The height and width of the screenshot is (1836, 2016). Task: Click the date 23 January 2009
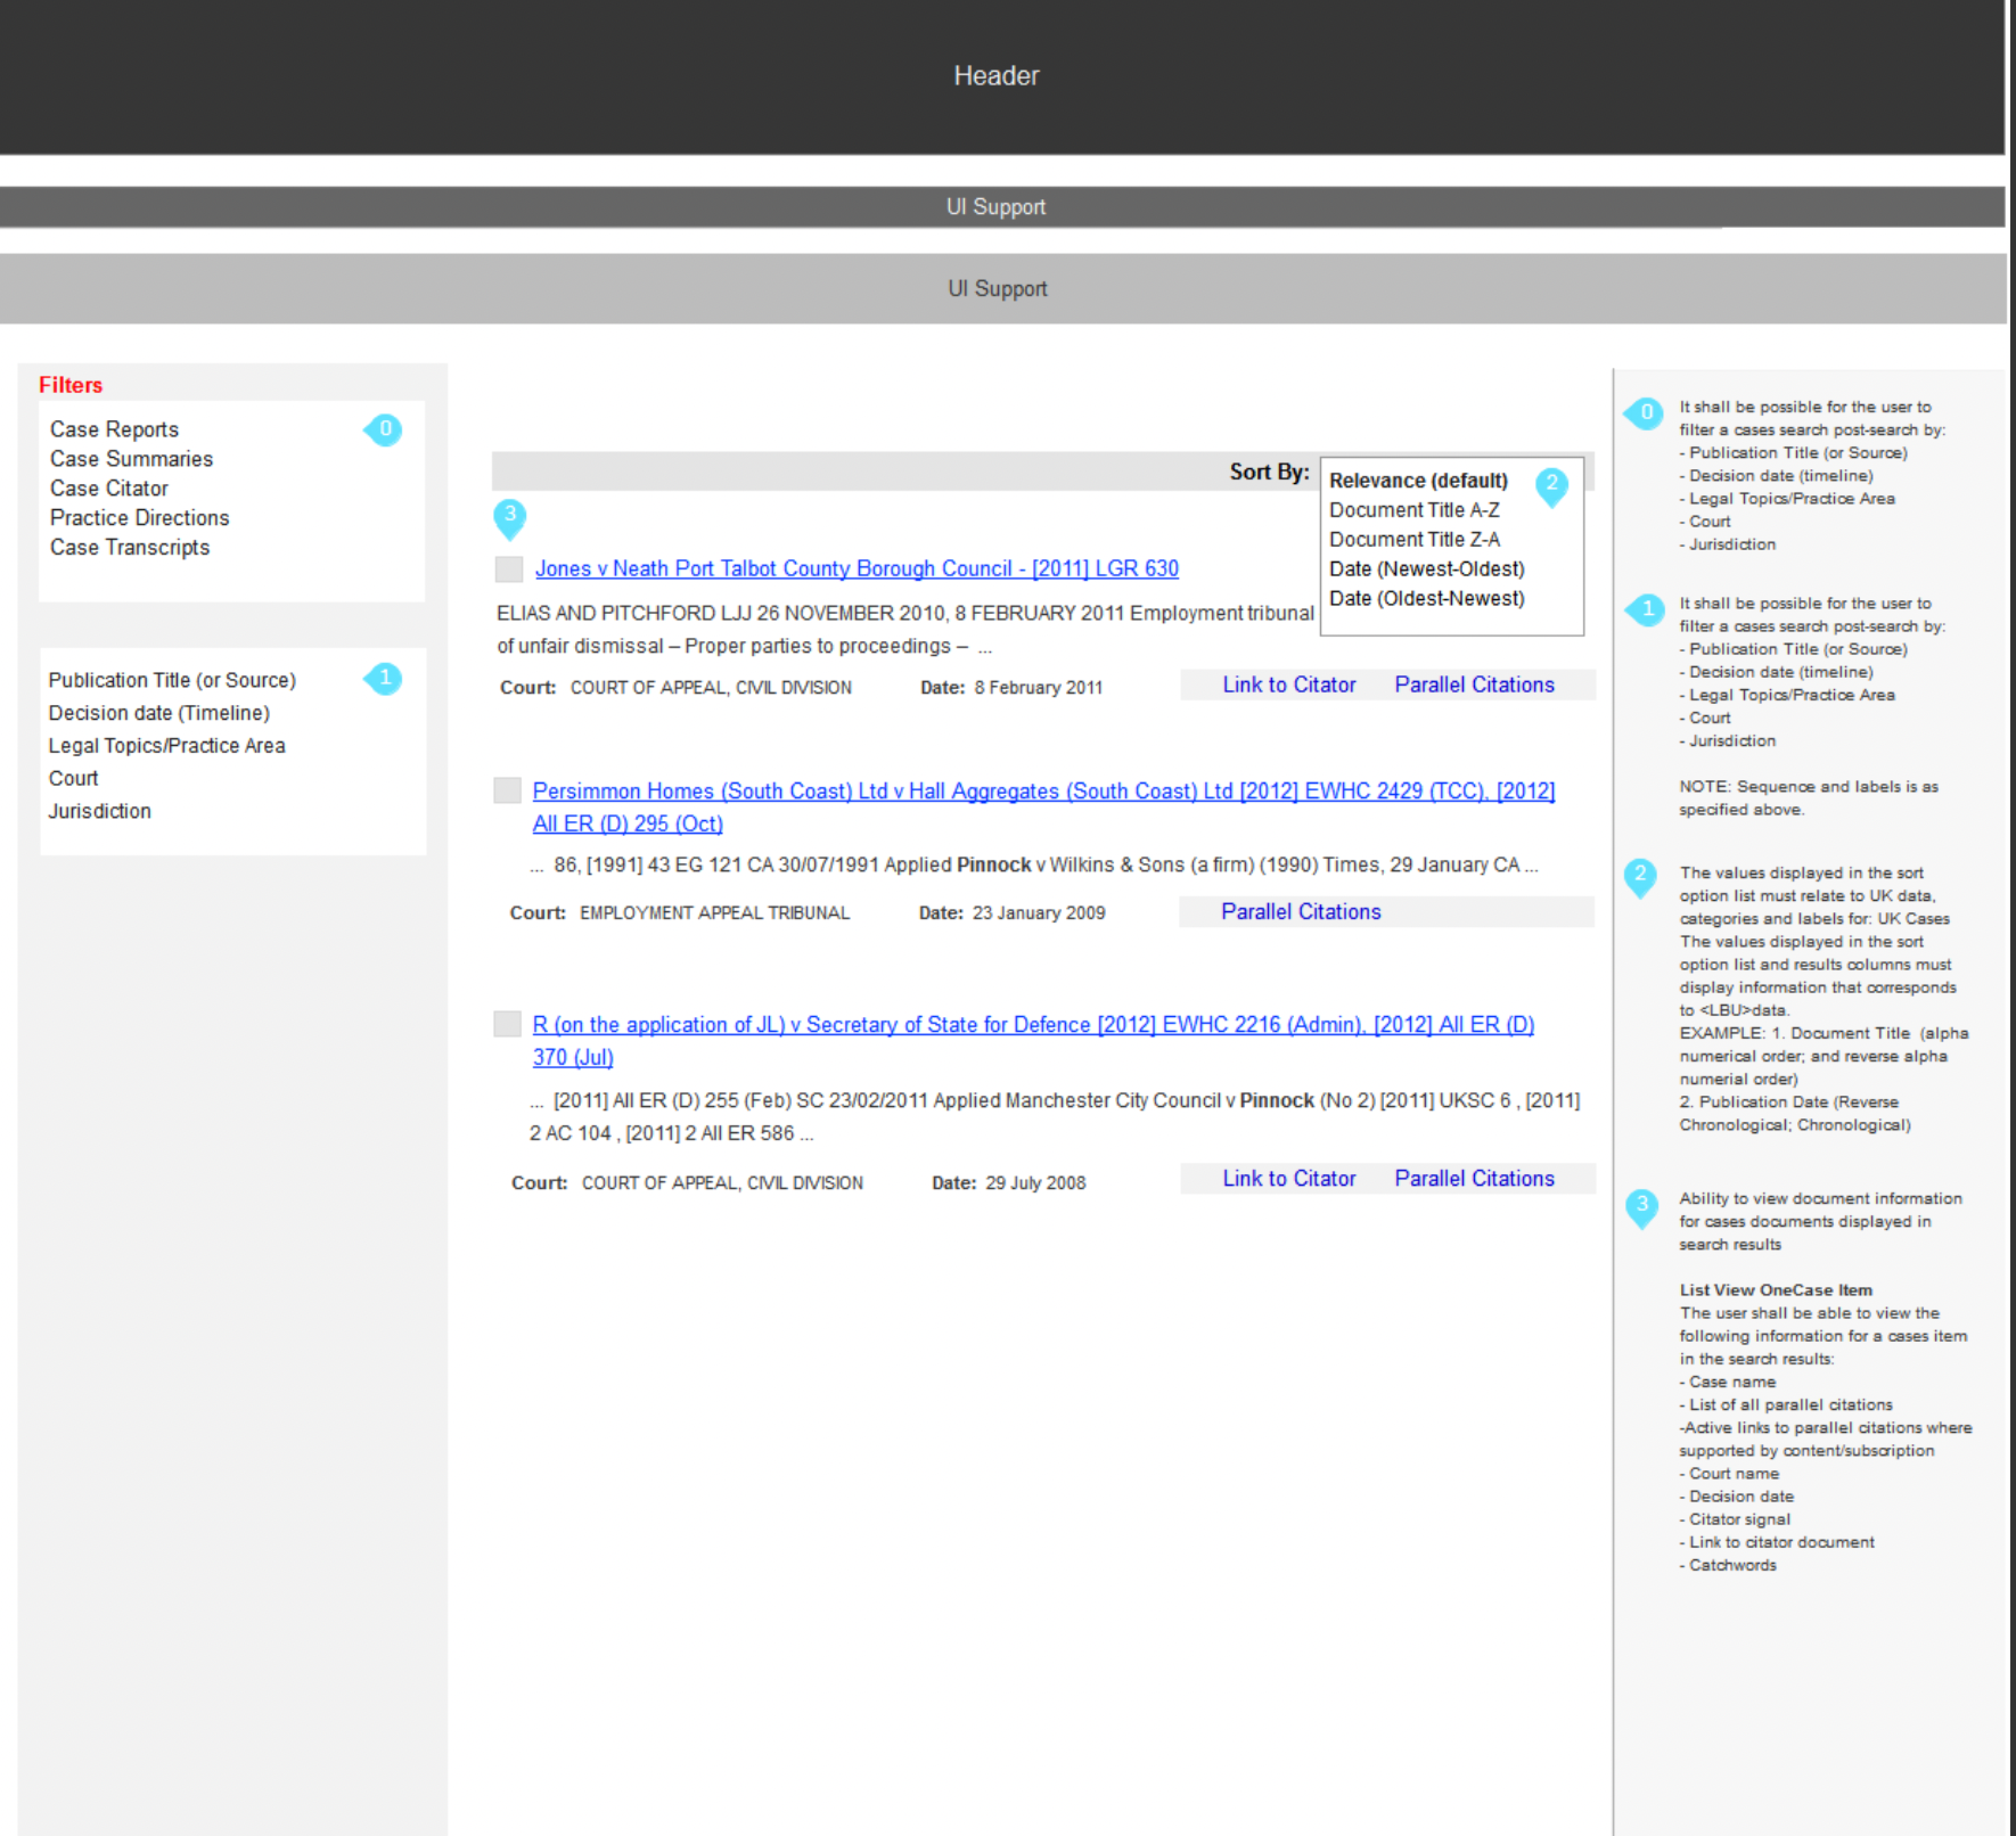(1038, 913)
